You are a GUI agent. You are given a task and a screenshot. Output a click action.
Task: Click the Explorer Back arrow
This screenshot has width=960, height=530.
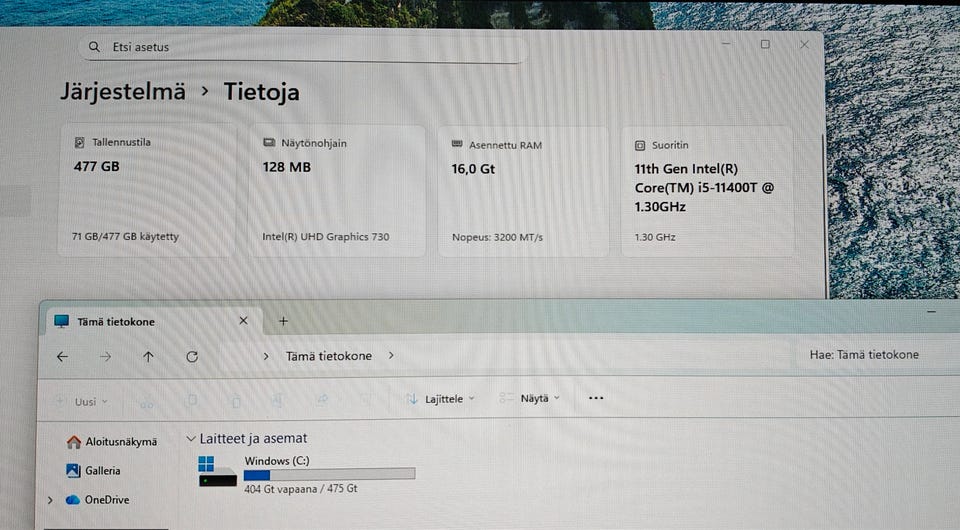tap(62, 356)
